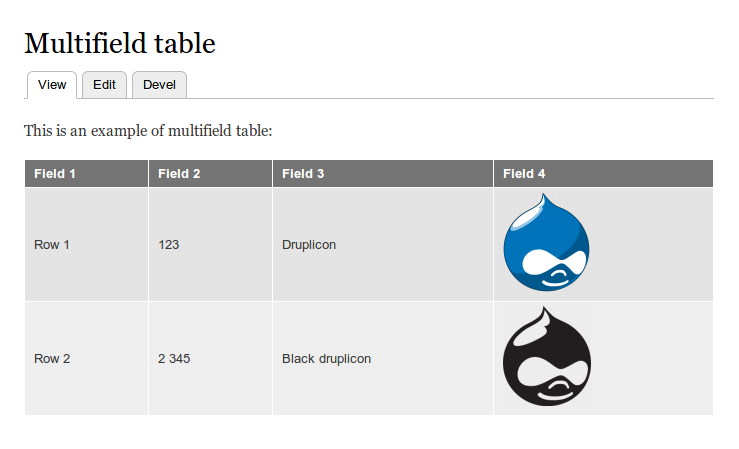Click the Field 3 column header
This screenshot has height=449, width=739.
click(x=383, y=174)
